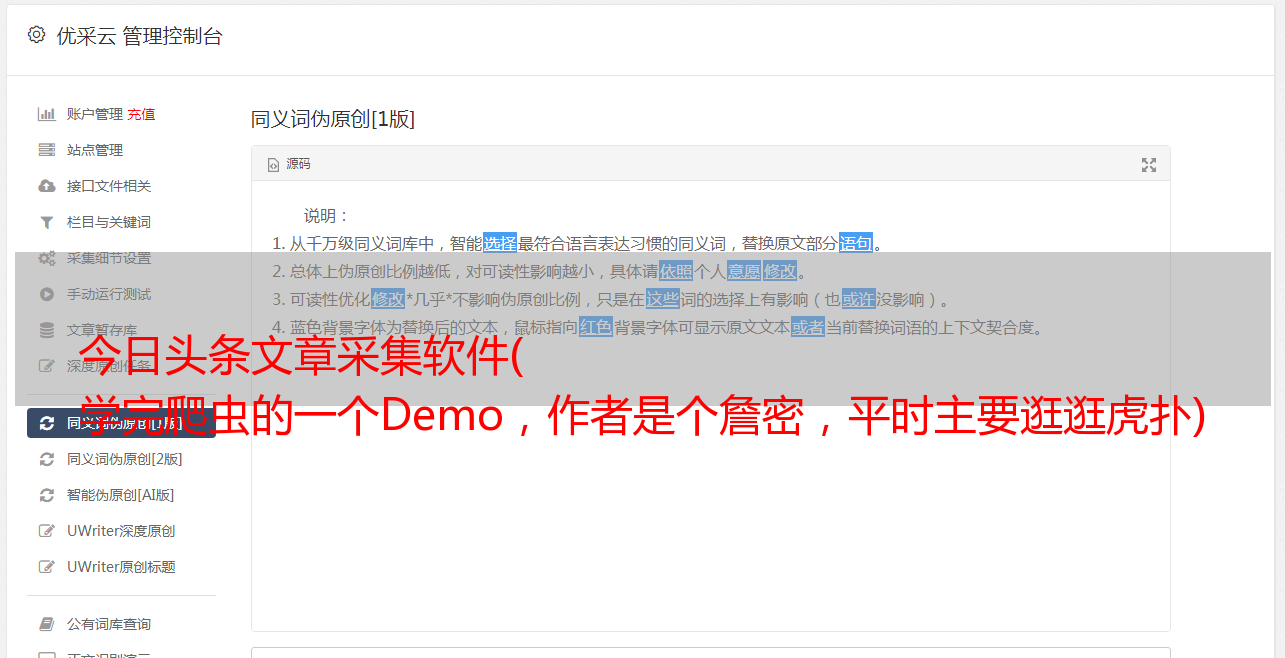This screenshot has width=1285, height=658.
Task: Click the 栏目与关键词 filter icon
Action: 46,222
